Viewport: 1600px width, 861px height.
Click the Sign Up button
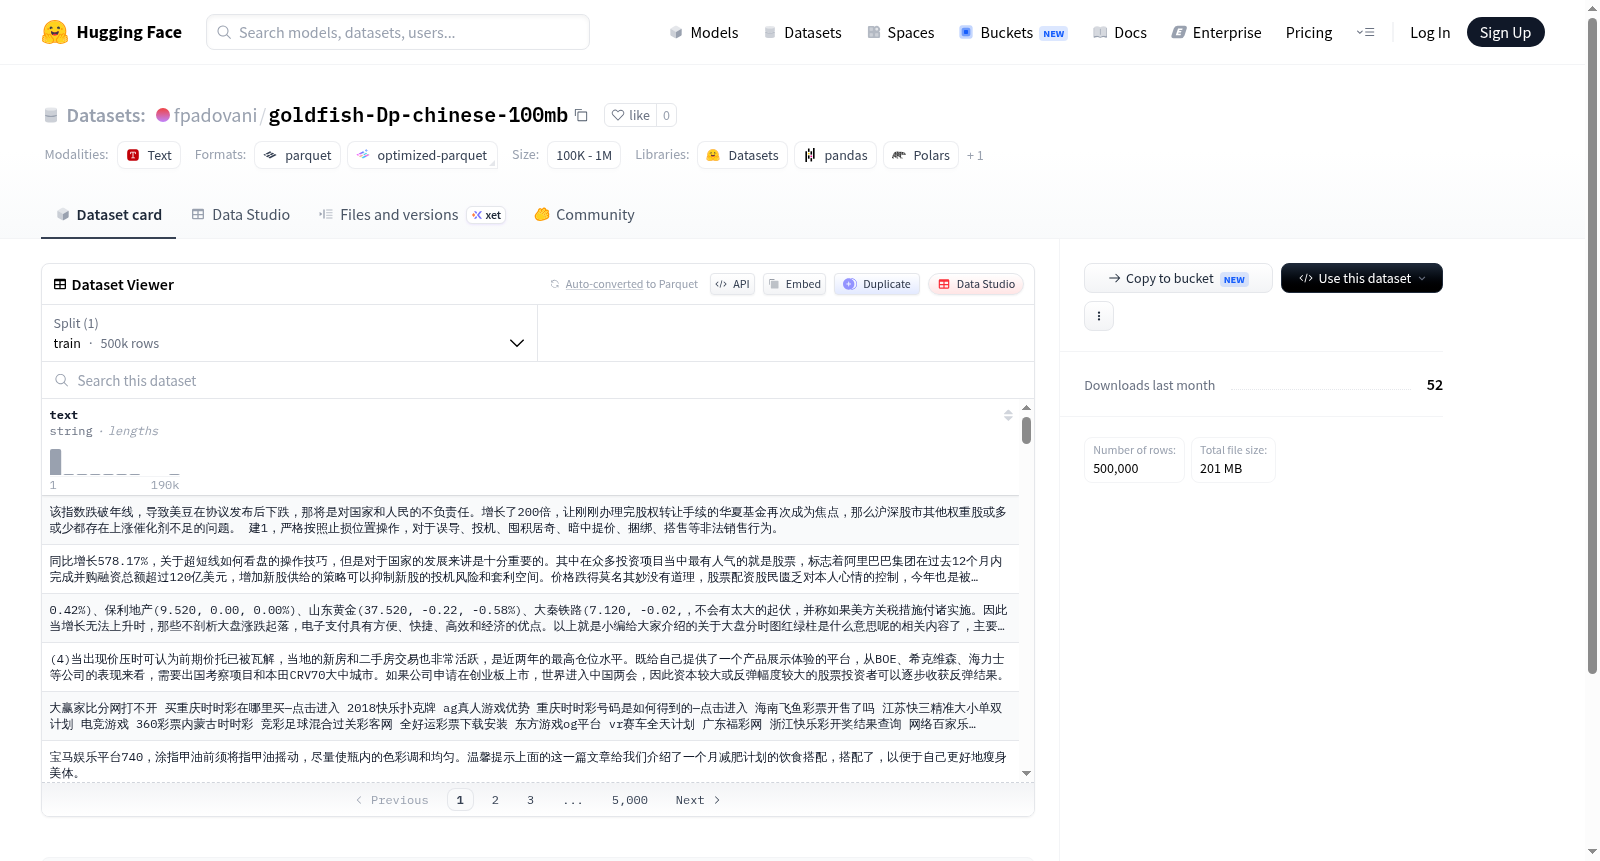pos(1505,32)
